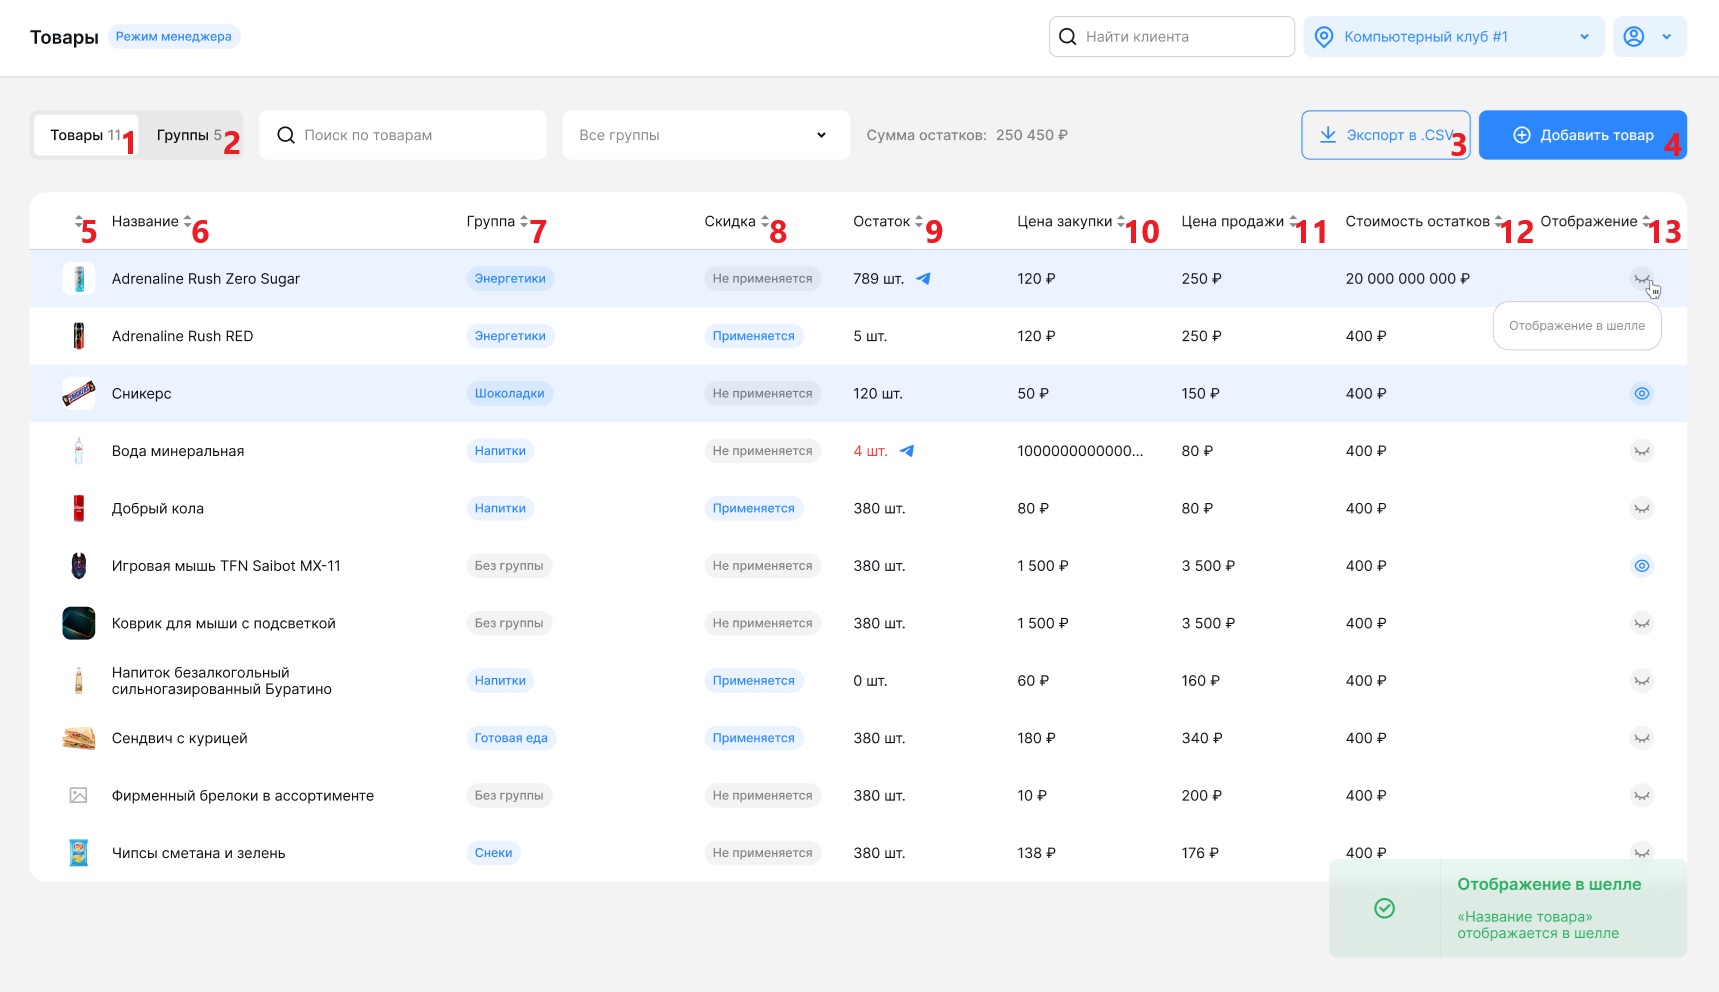1719x992 pixels.
Task: Click the Коврик для мыши image
Action: [x=79, y=623]
